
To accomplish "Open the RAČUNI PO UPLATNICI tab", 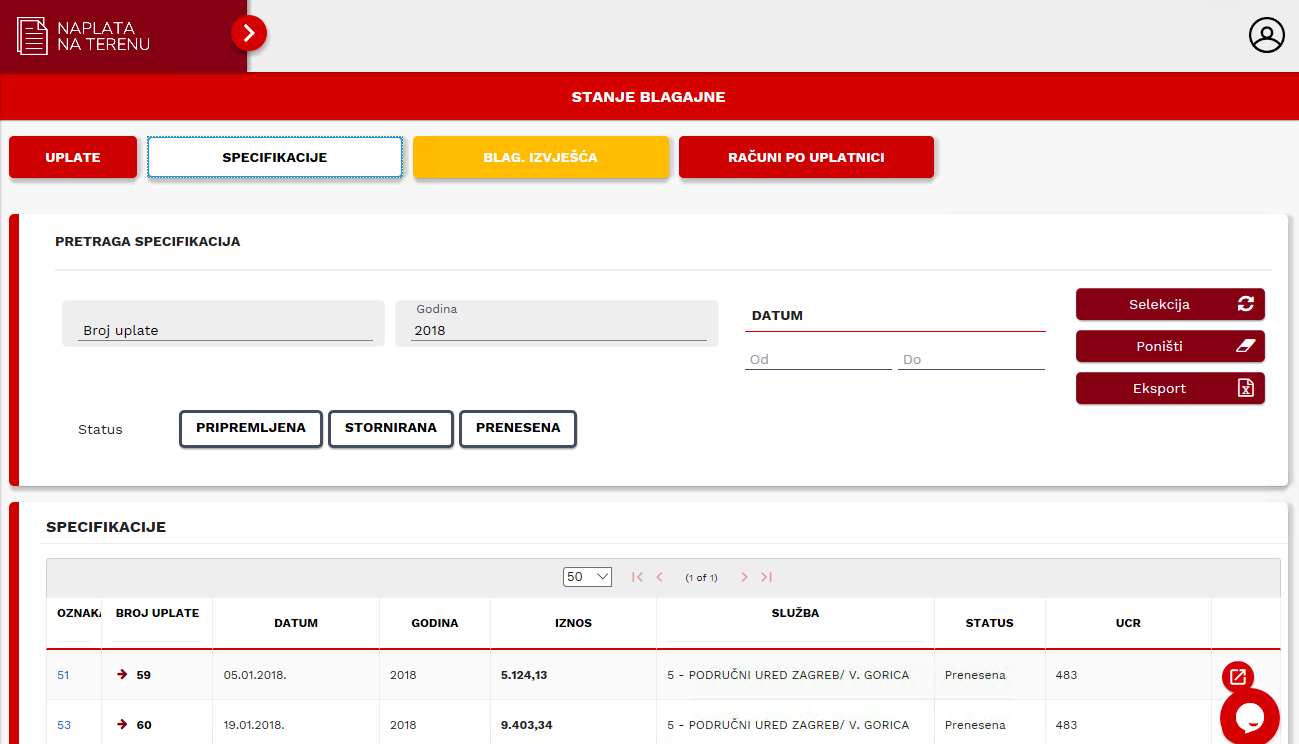I will point(806,158).
